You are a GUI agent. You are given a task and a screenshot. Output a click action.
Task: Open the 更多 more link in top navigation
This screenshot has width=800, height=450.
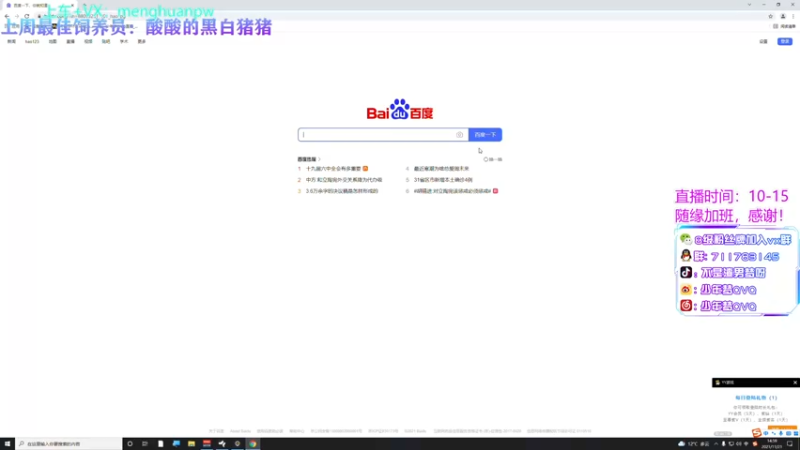coord(141,41)
